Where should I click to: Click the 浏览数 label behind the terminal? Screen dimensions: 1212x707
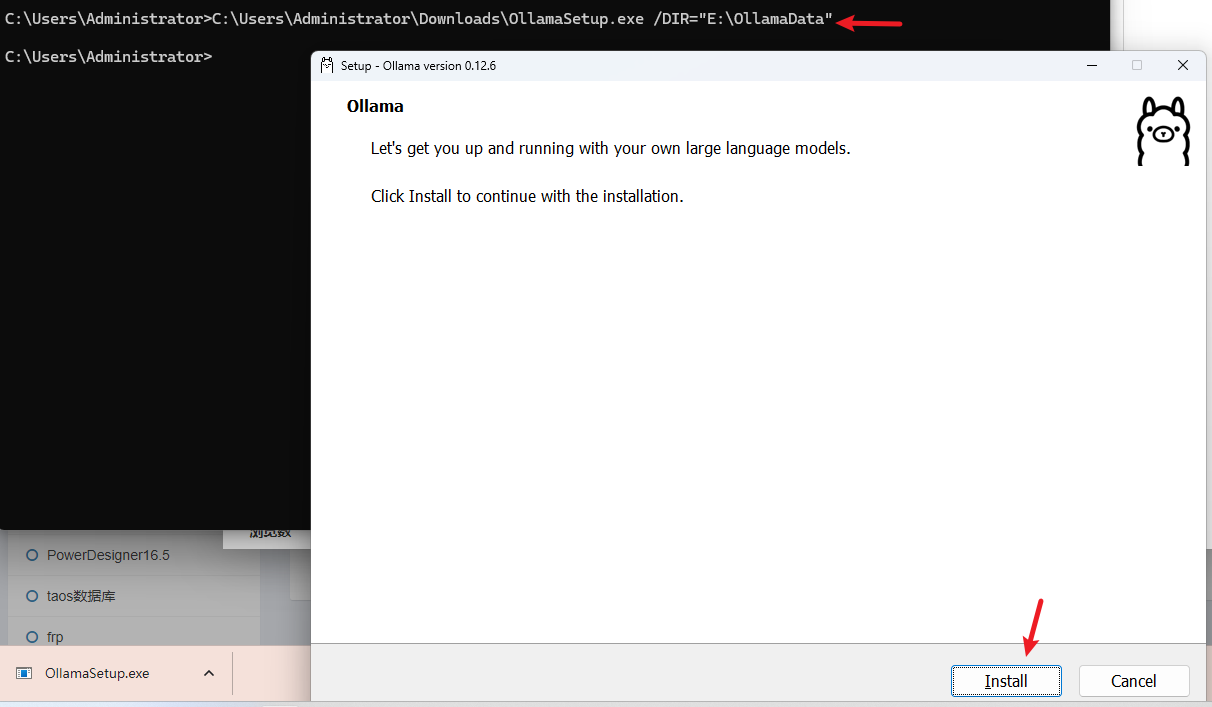(268, 535)
